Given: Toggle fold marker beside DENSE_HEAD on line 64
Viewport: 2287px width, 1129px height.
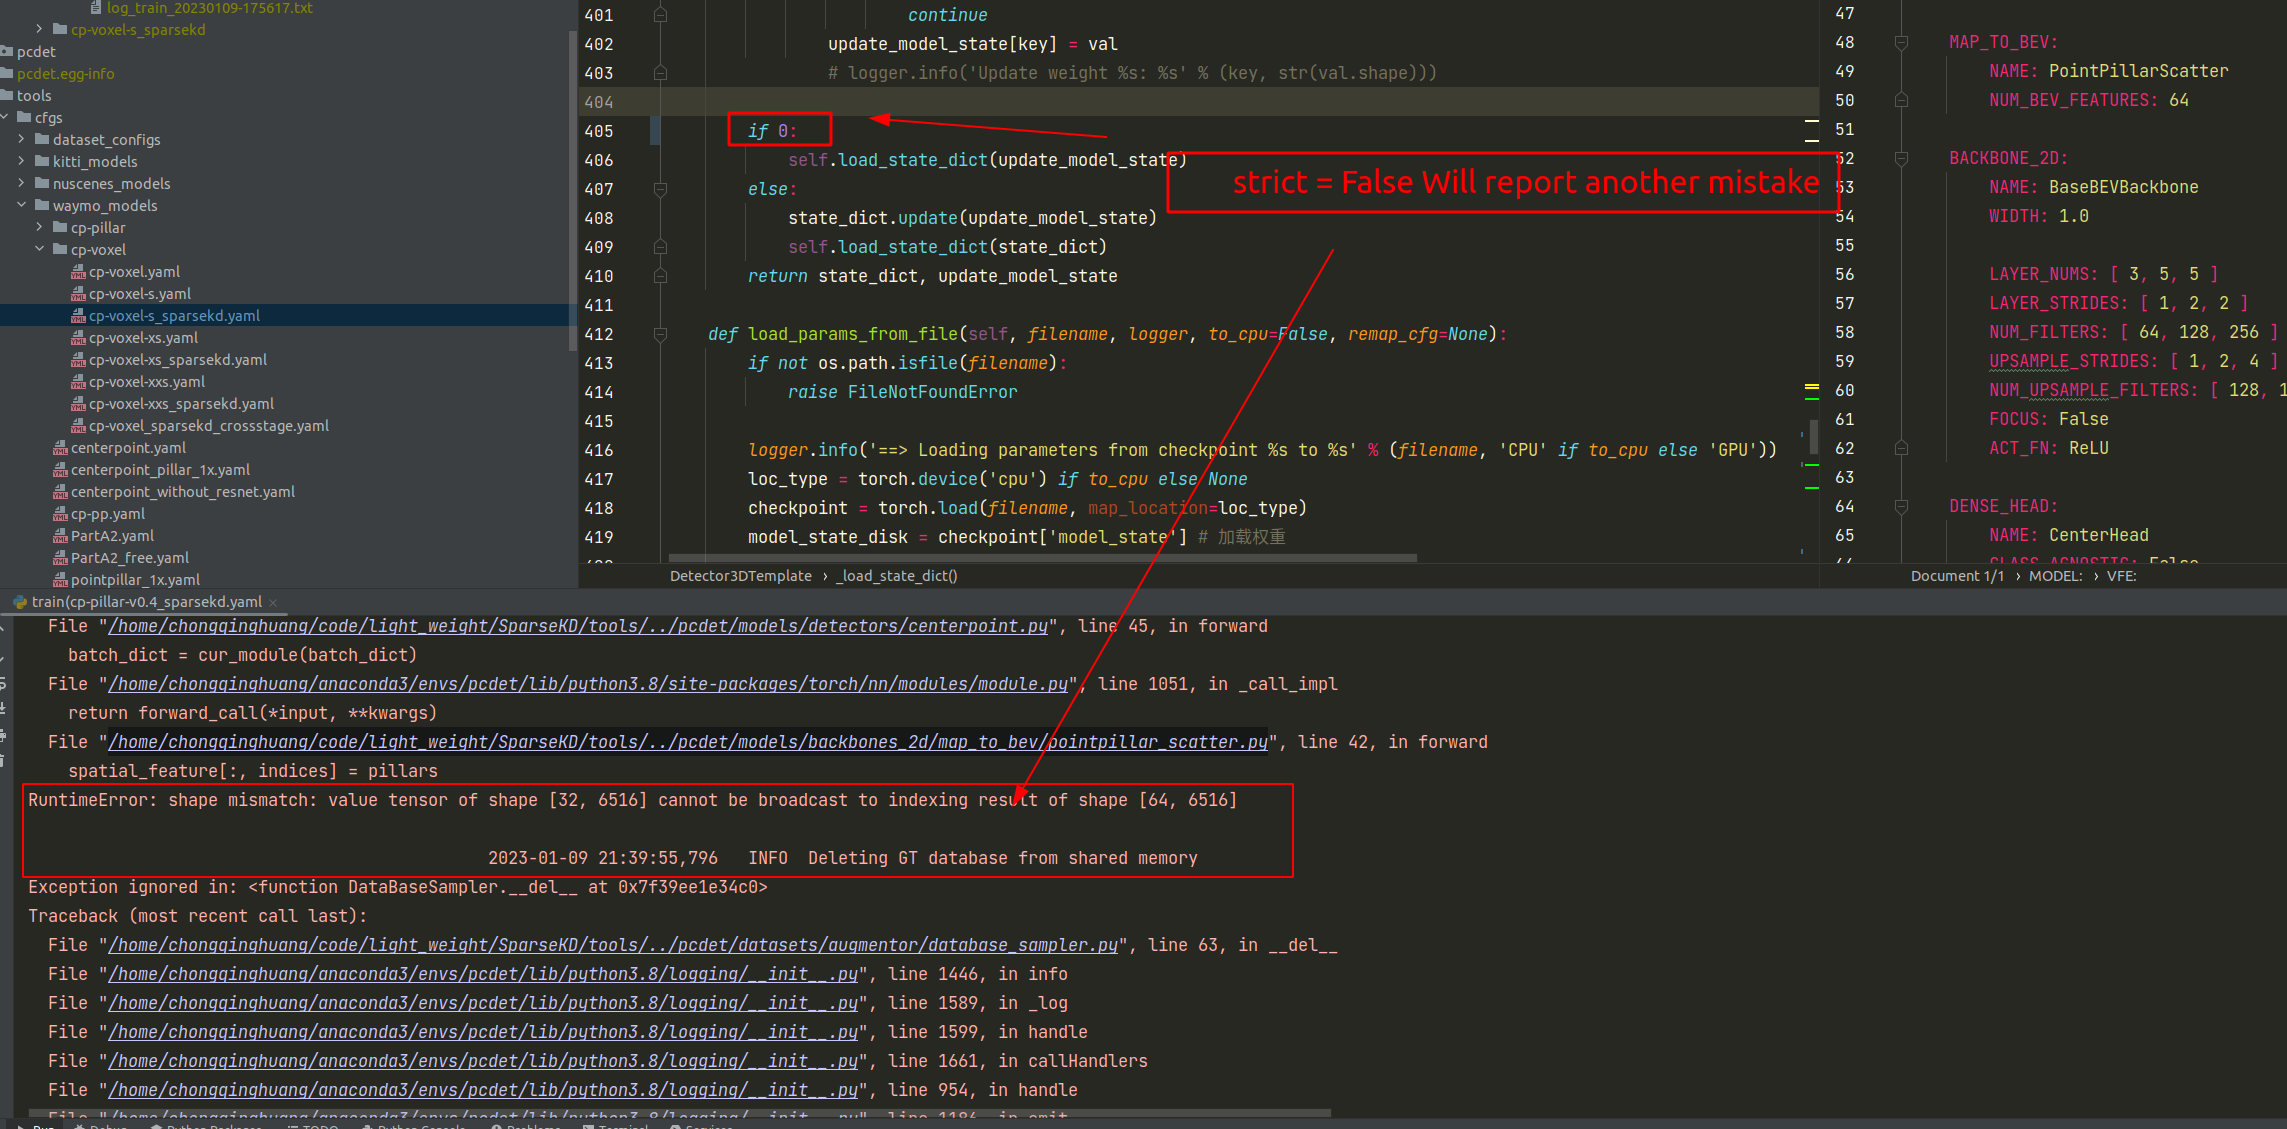Looking at the screenshot, I should [x=1901, y=506].
